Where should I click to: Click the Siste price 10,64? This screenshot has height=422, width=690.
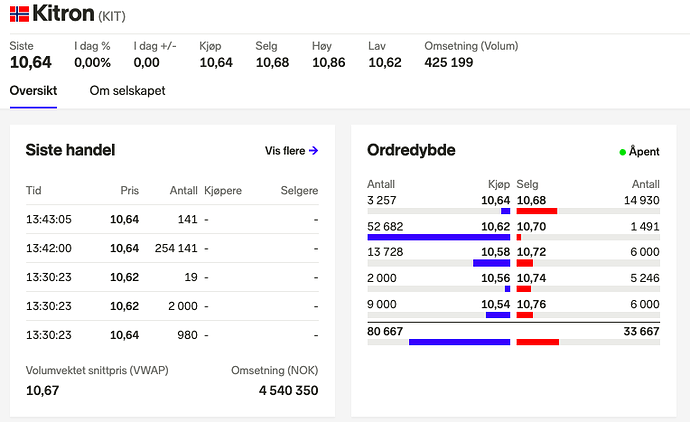click(31, 62)
